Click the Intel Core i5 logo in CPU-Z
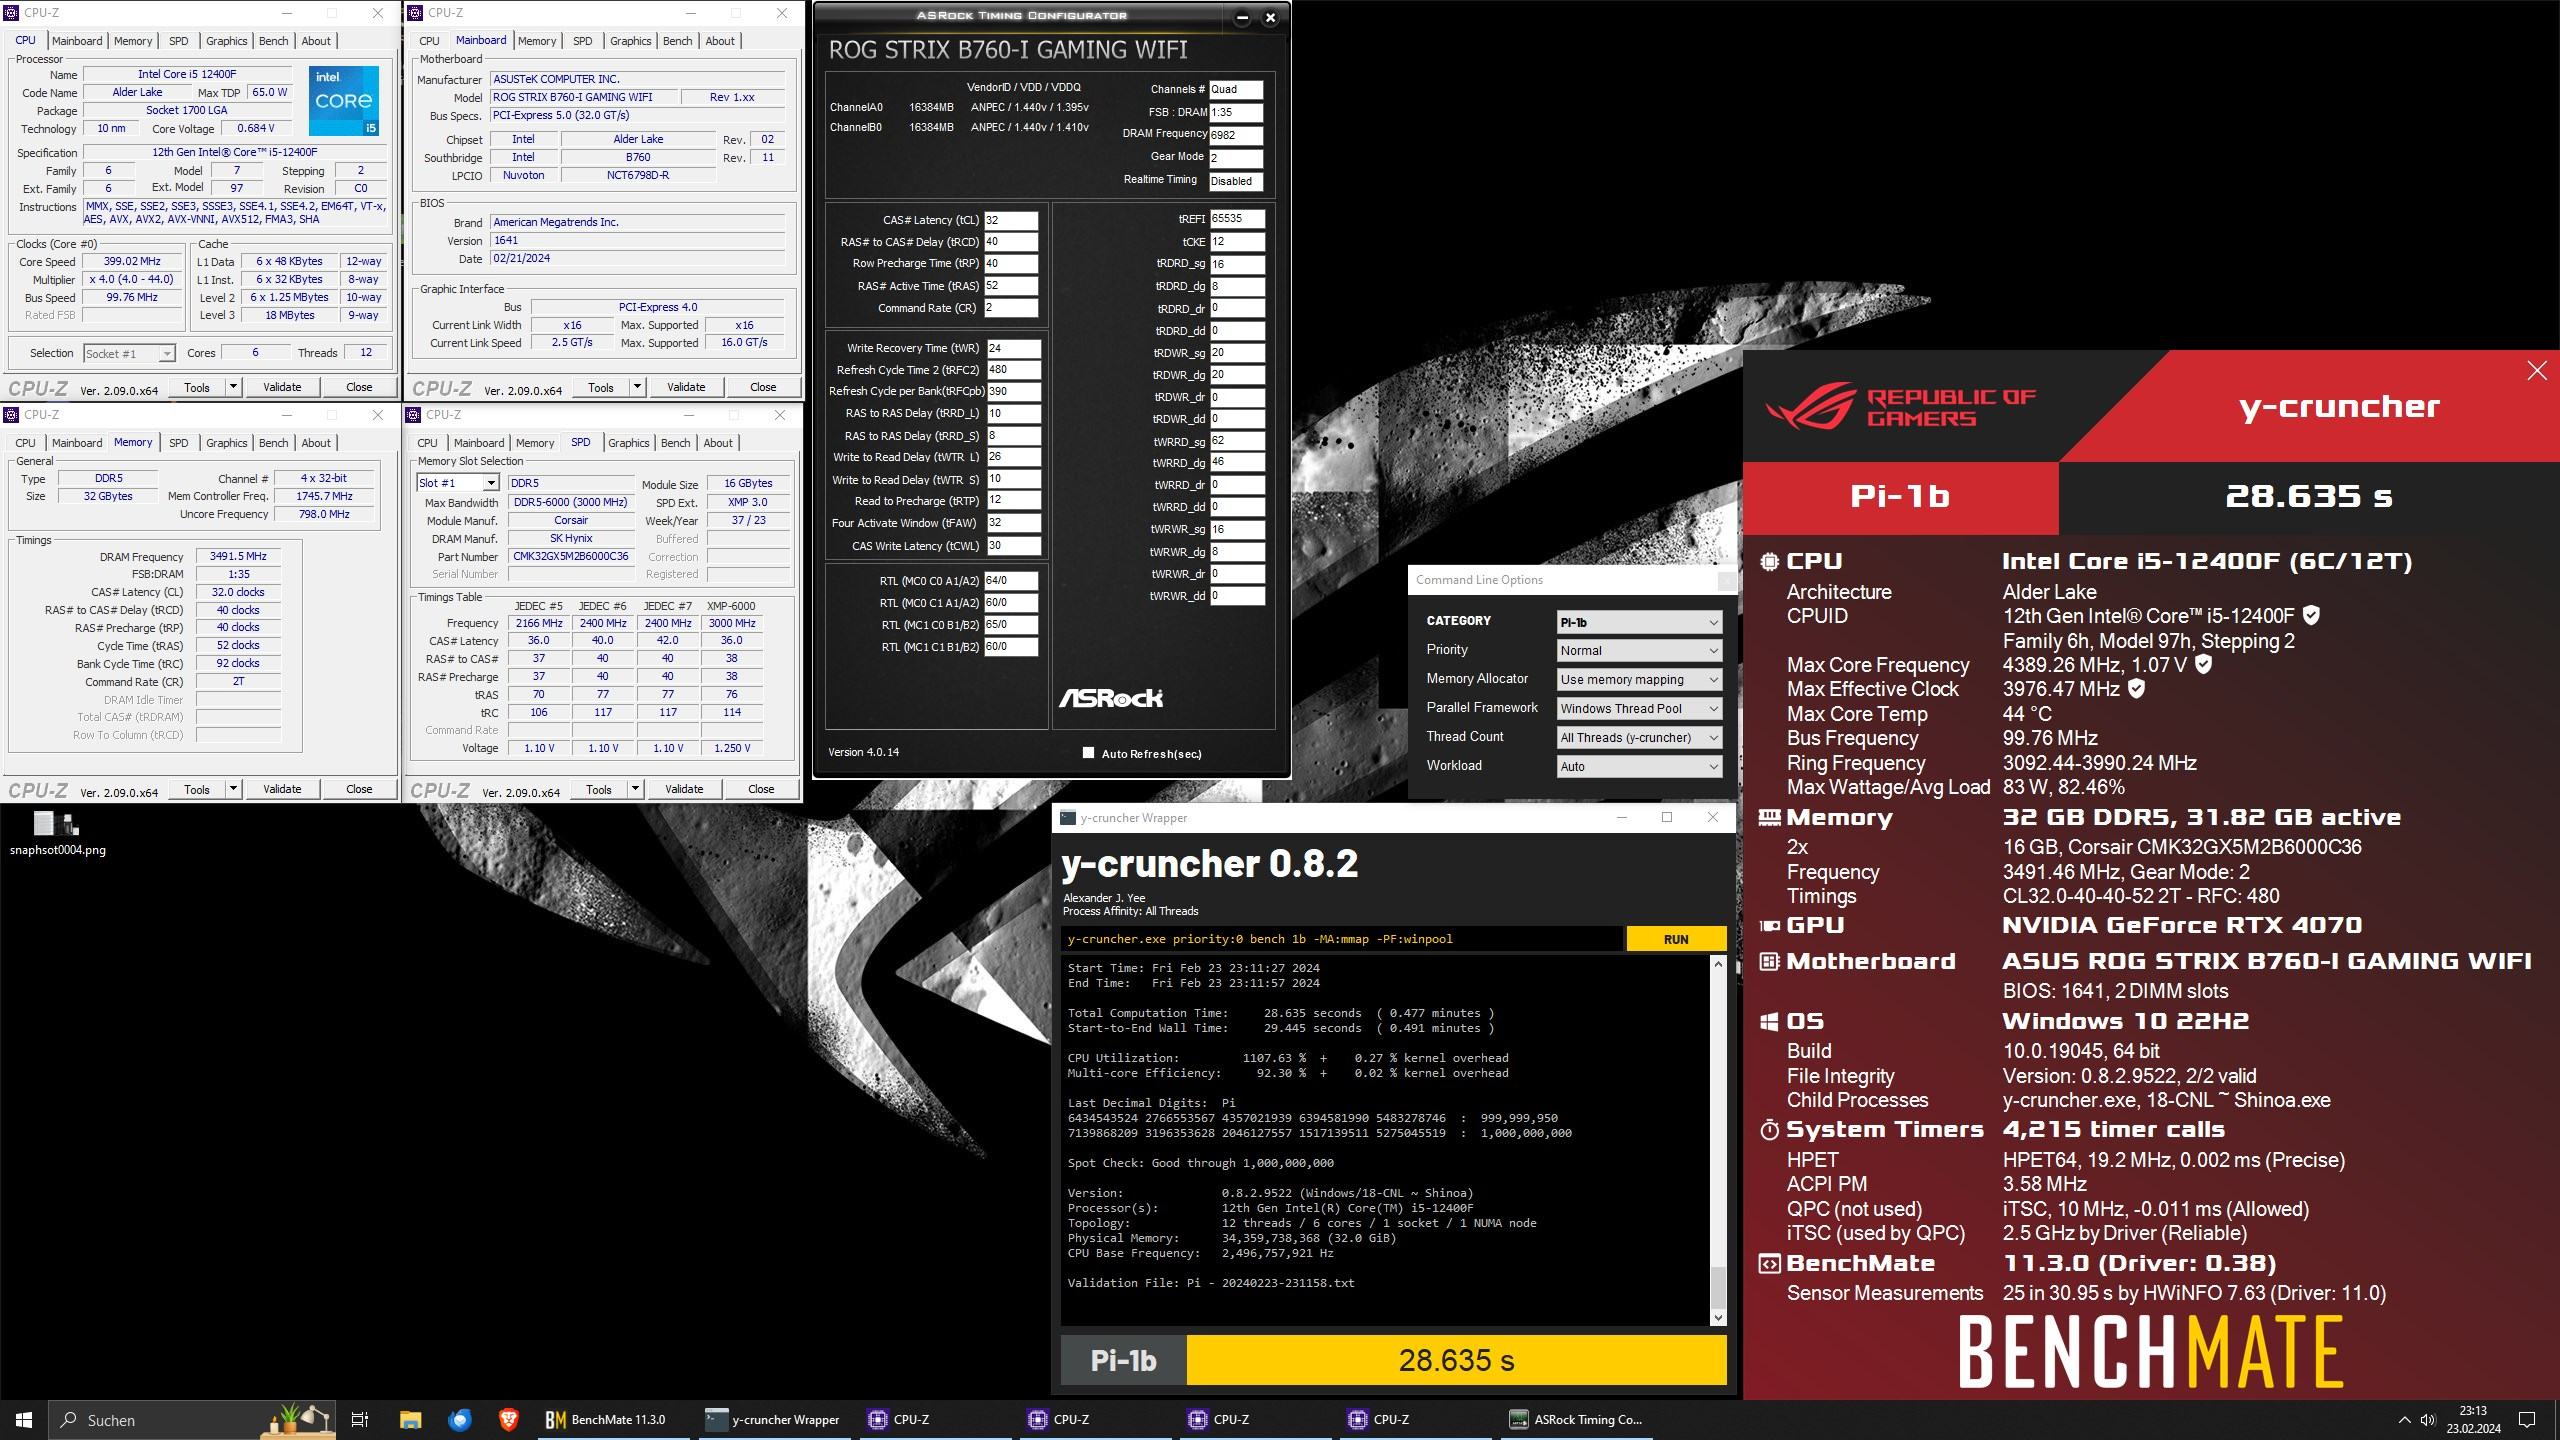This screenshot has height=1440, width=2560. tap(343, 100)
